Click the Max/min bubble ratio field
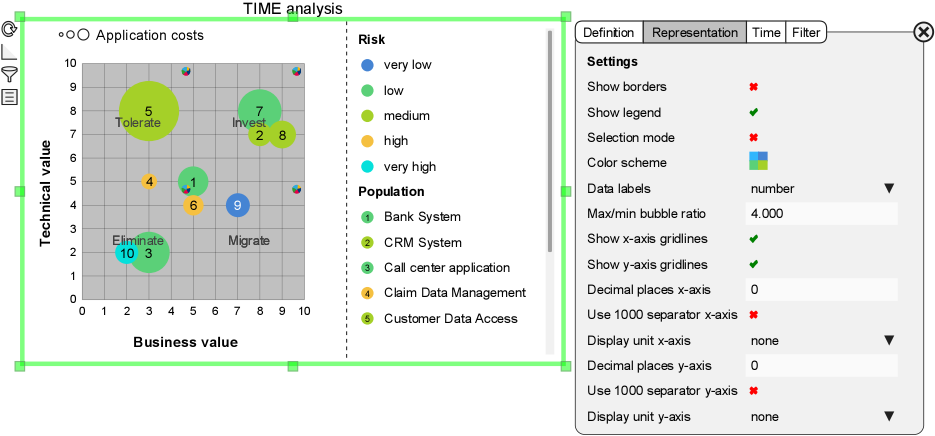Viewport: 935px width, 436px height. [821, 214]
